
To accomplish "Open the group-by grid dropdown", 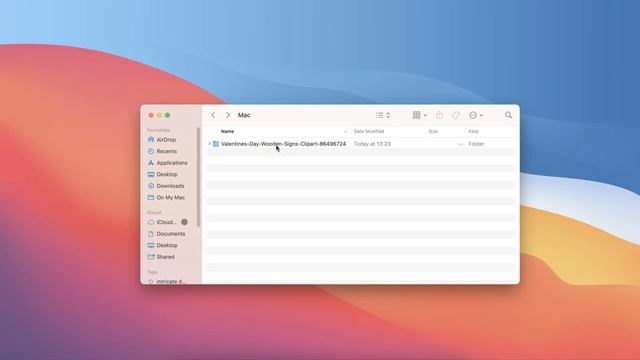I will pos(420,115).
